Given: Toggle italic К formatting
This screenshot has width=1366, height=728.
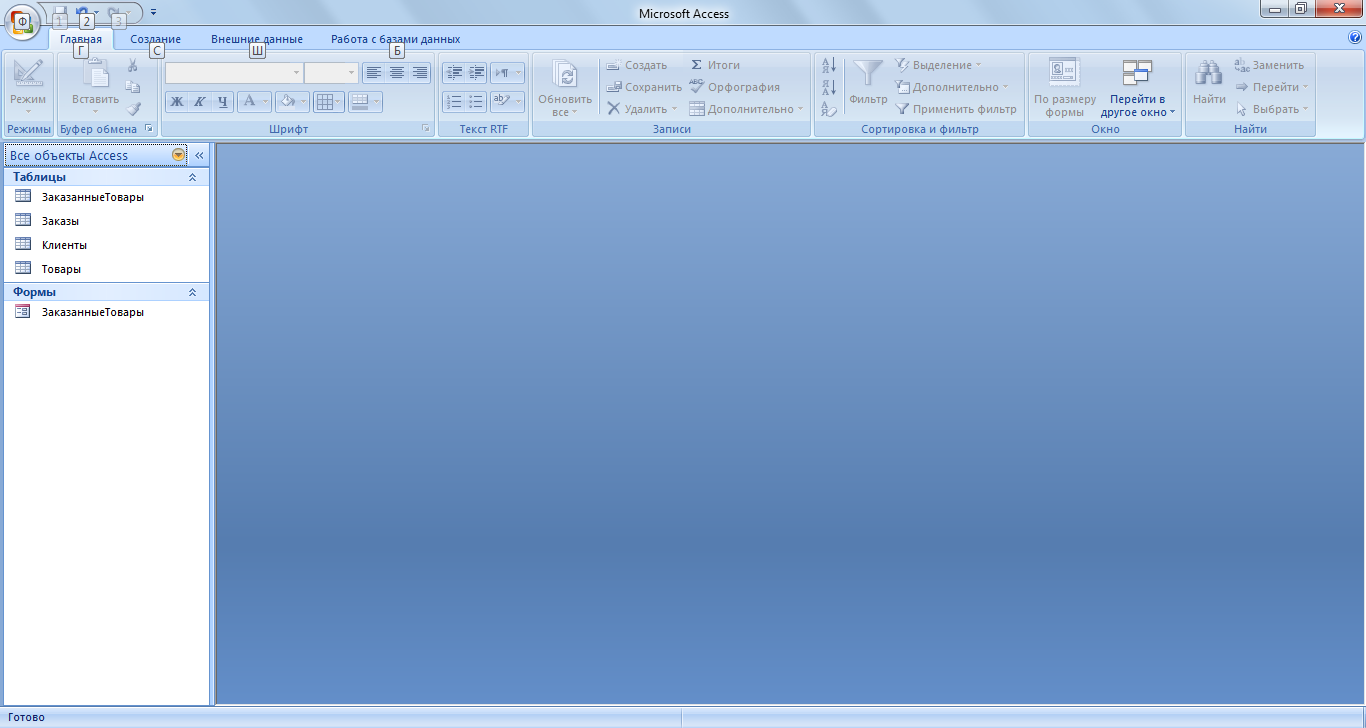Looking at the screenshot, I should tap(200, 101).
